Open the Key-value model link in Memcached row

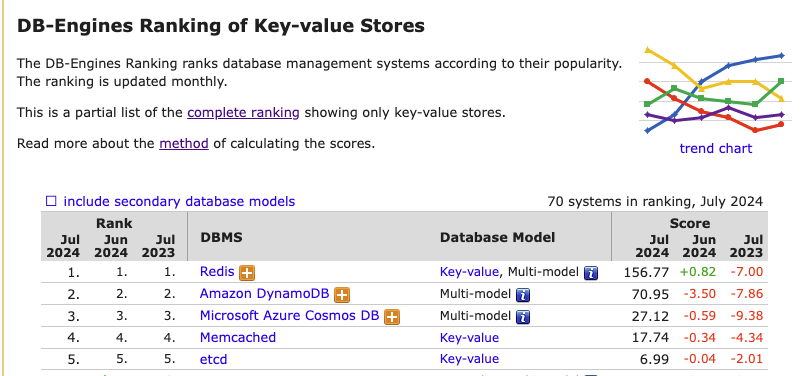[x=469, y=338]
